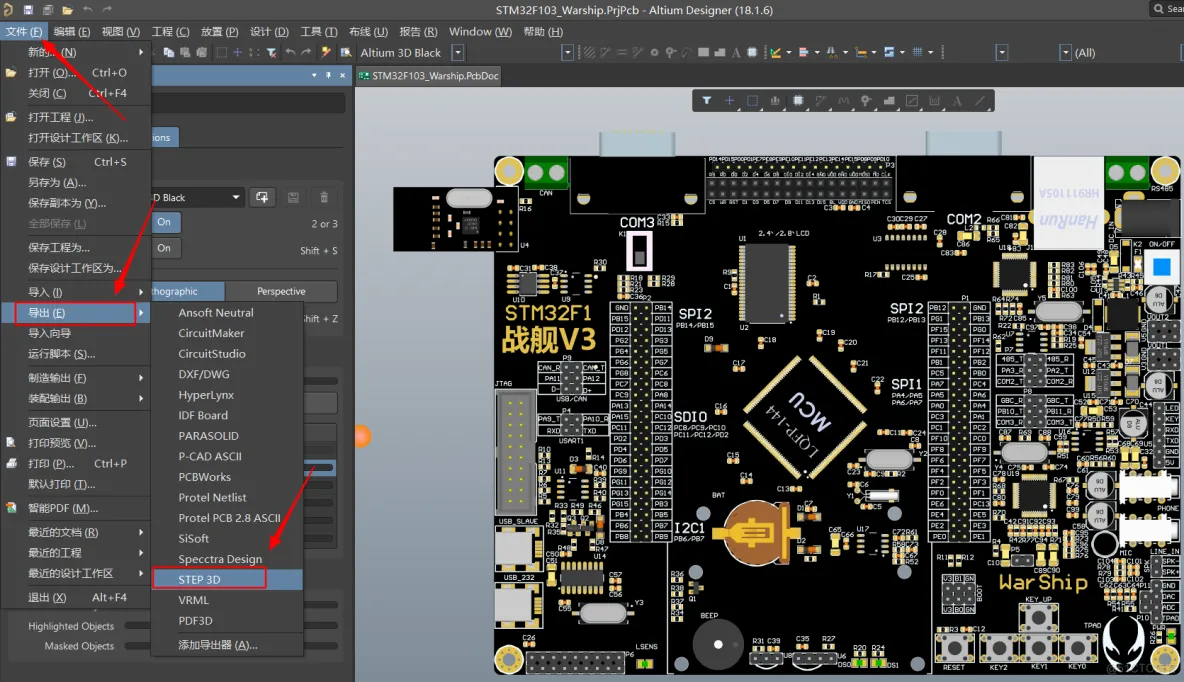Click the create new view configuration icon

pyautogui.click(x=262, y=198)
